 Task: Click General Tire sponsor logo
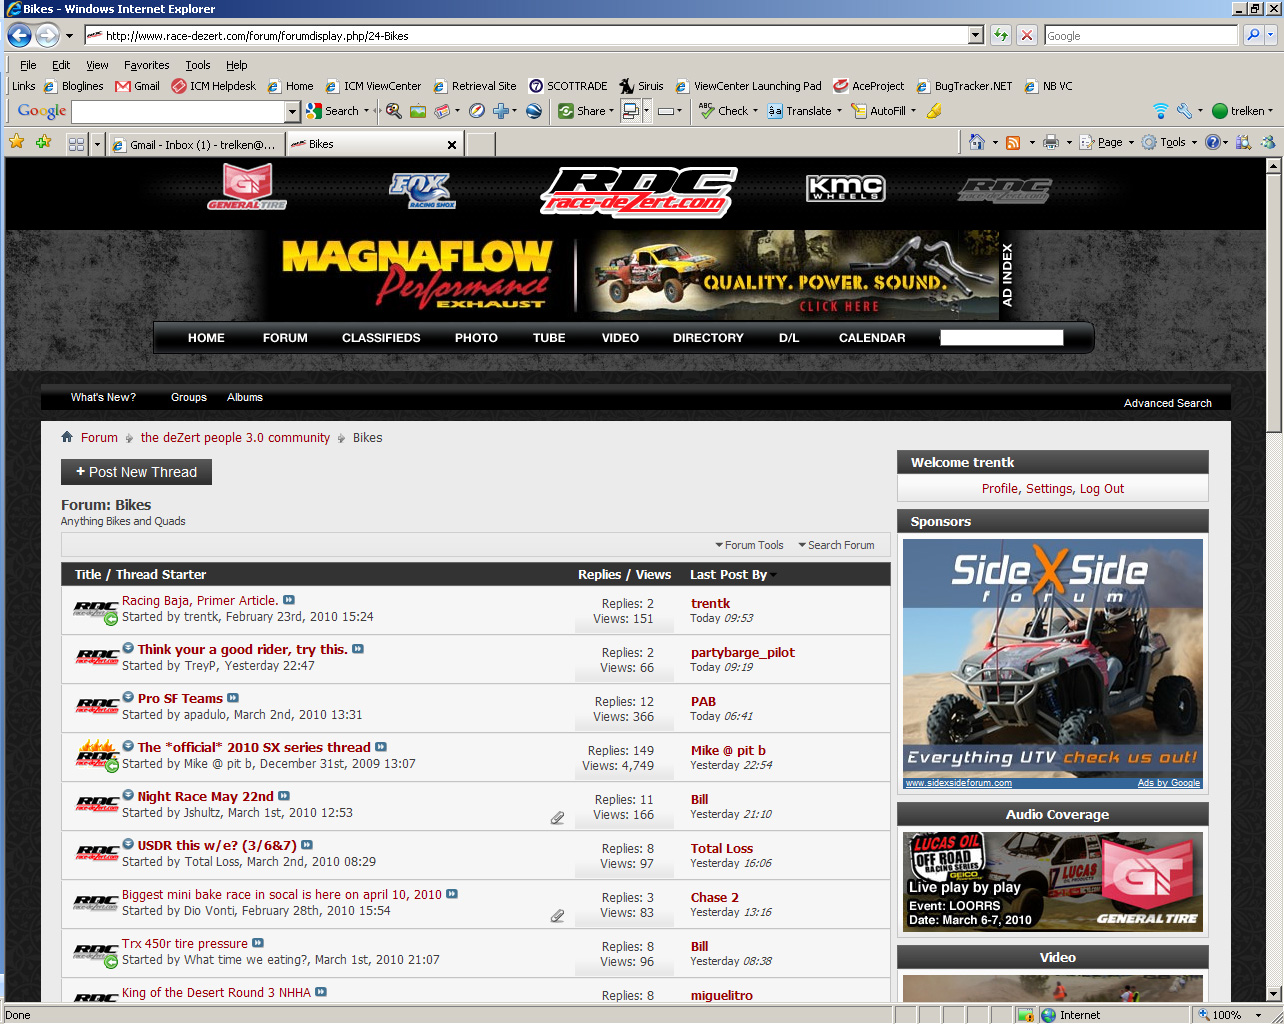click(247, 186)
